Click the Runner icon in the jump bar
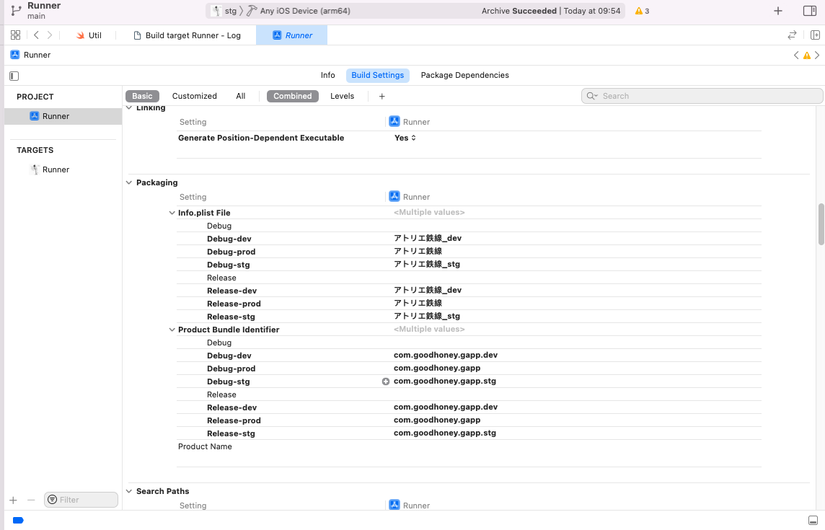825x530 pixels. [x=15, y=55]
